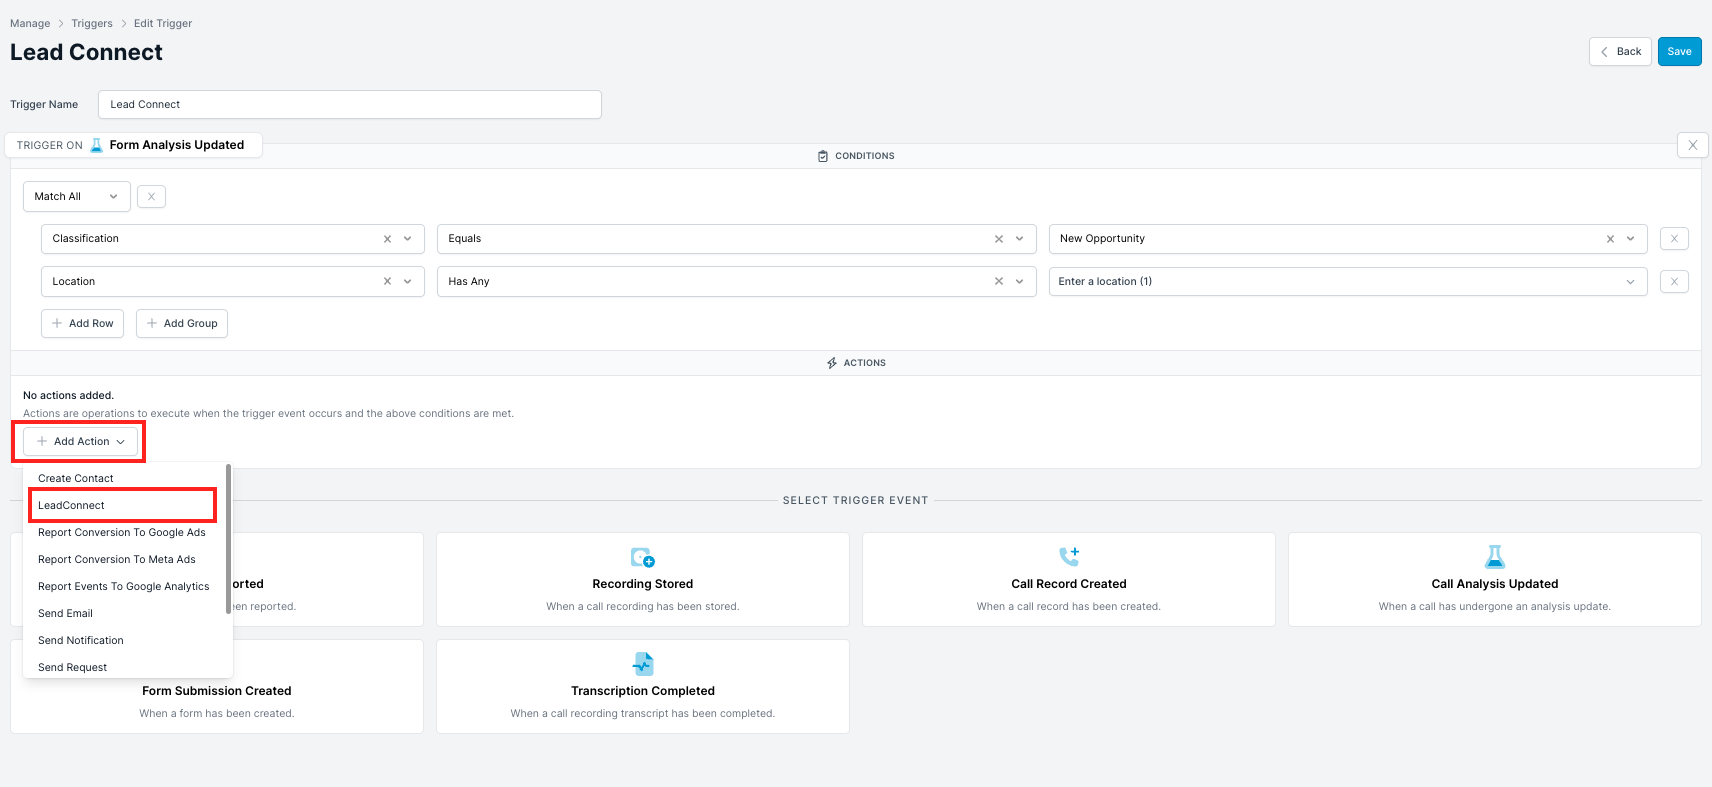Expand the Equals operator dropdown
This screenshot has width=1712, height=787.
[x=1020, y=239]
